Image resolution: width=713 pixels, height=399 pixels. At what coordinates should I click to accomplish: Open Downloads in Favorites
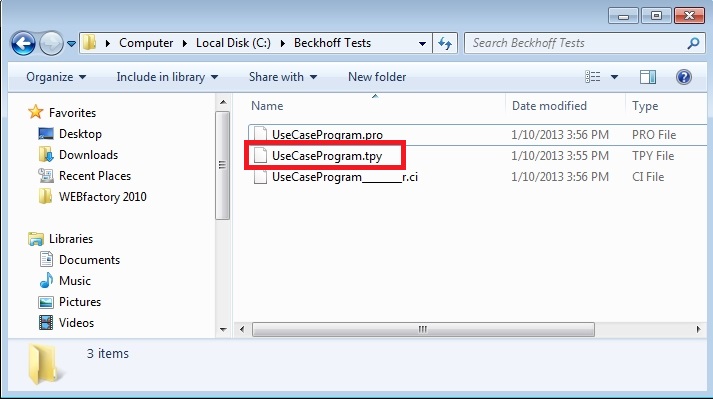(x=88, y=155)
